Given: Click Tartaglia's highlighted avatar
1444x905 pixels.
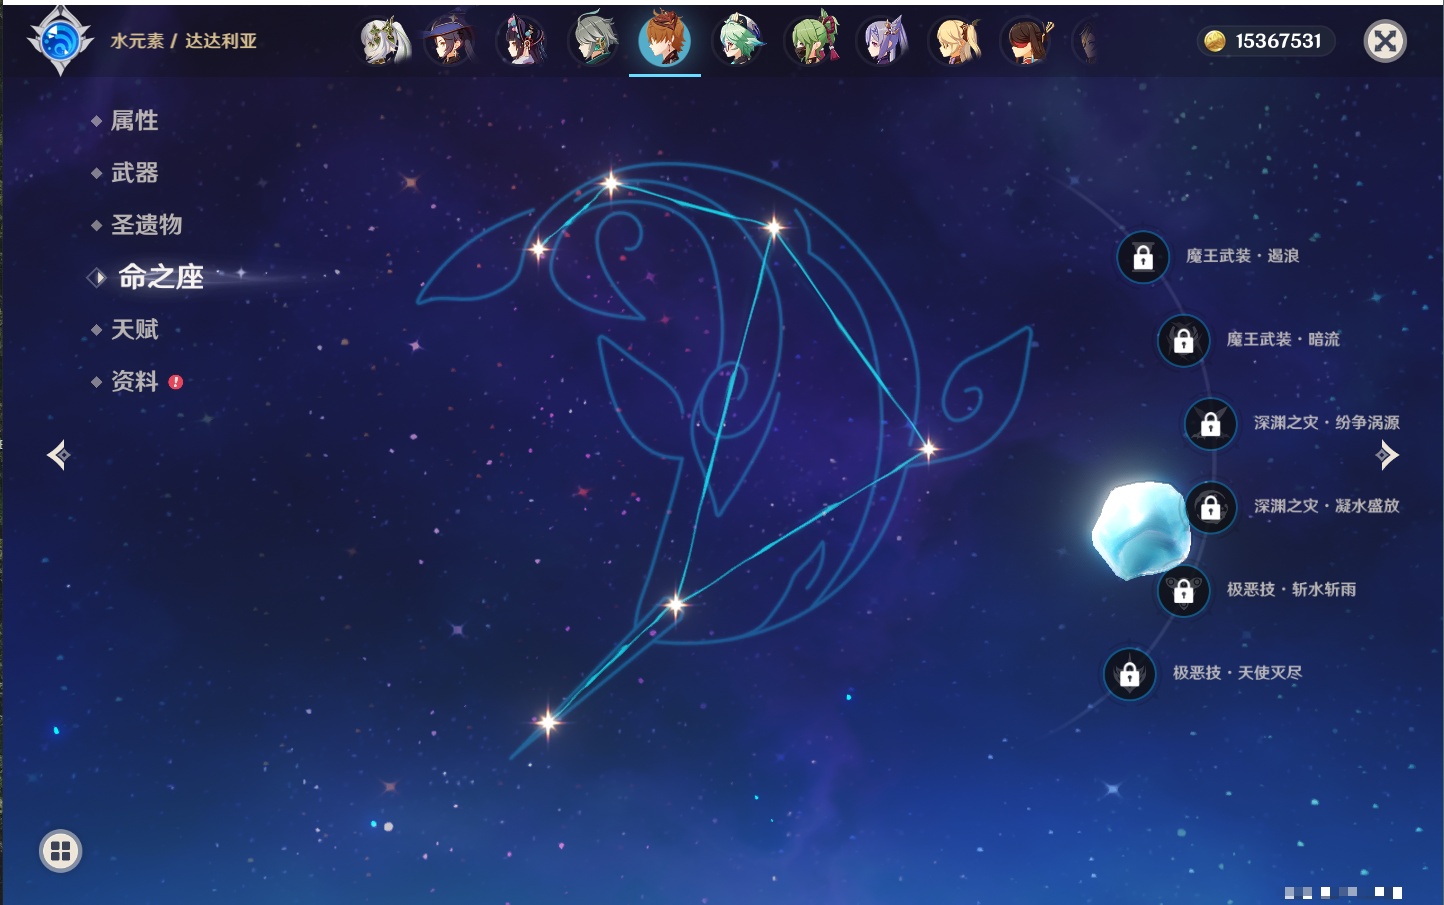Looking at the screenshot, I should (665, 40).
